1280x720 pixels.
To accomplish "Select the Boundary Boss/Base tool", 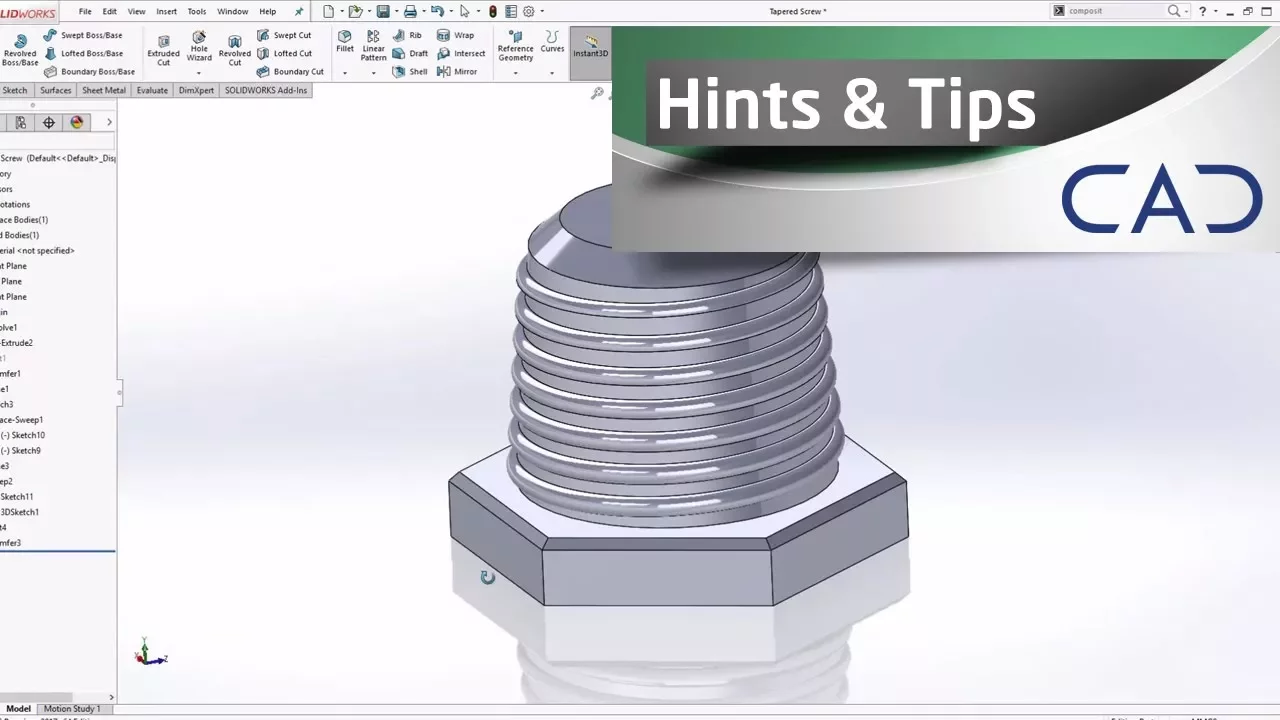I will 89,71.
